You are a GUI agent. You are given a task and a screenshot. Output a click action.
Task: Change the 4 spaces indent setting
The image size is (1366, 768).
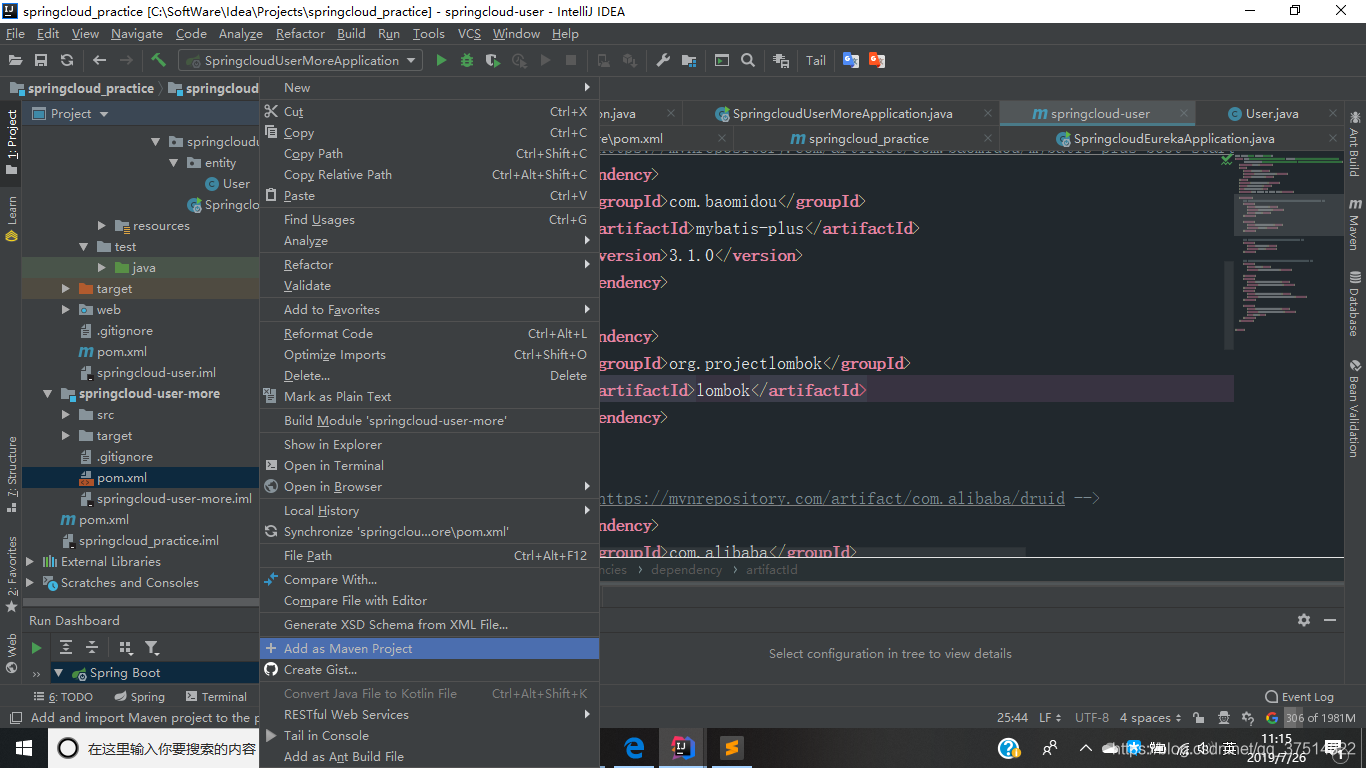tap(1150, 718)
